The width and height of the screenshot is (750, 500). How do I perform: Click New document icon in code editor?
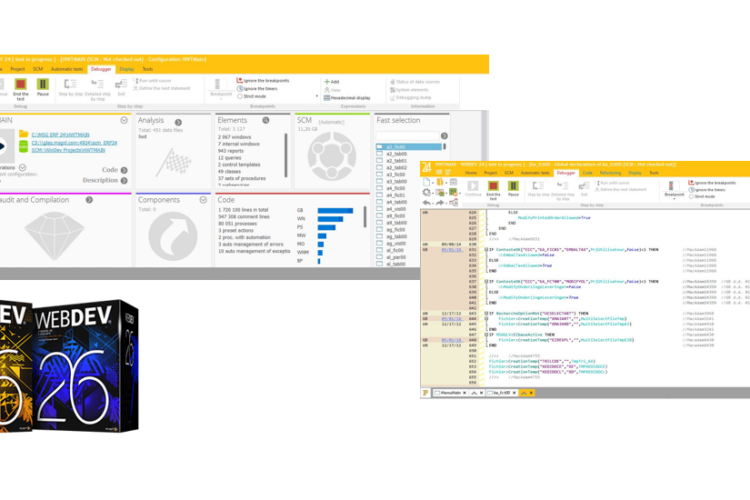[x=427, y=182]
